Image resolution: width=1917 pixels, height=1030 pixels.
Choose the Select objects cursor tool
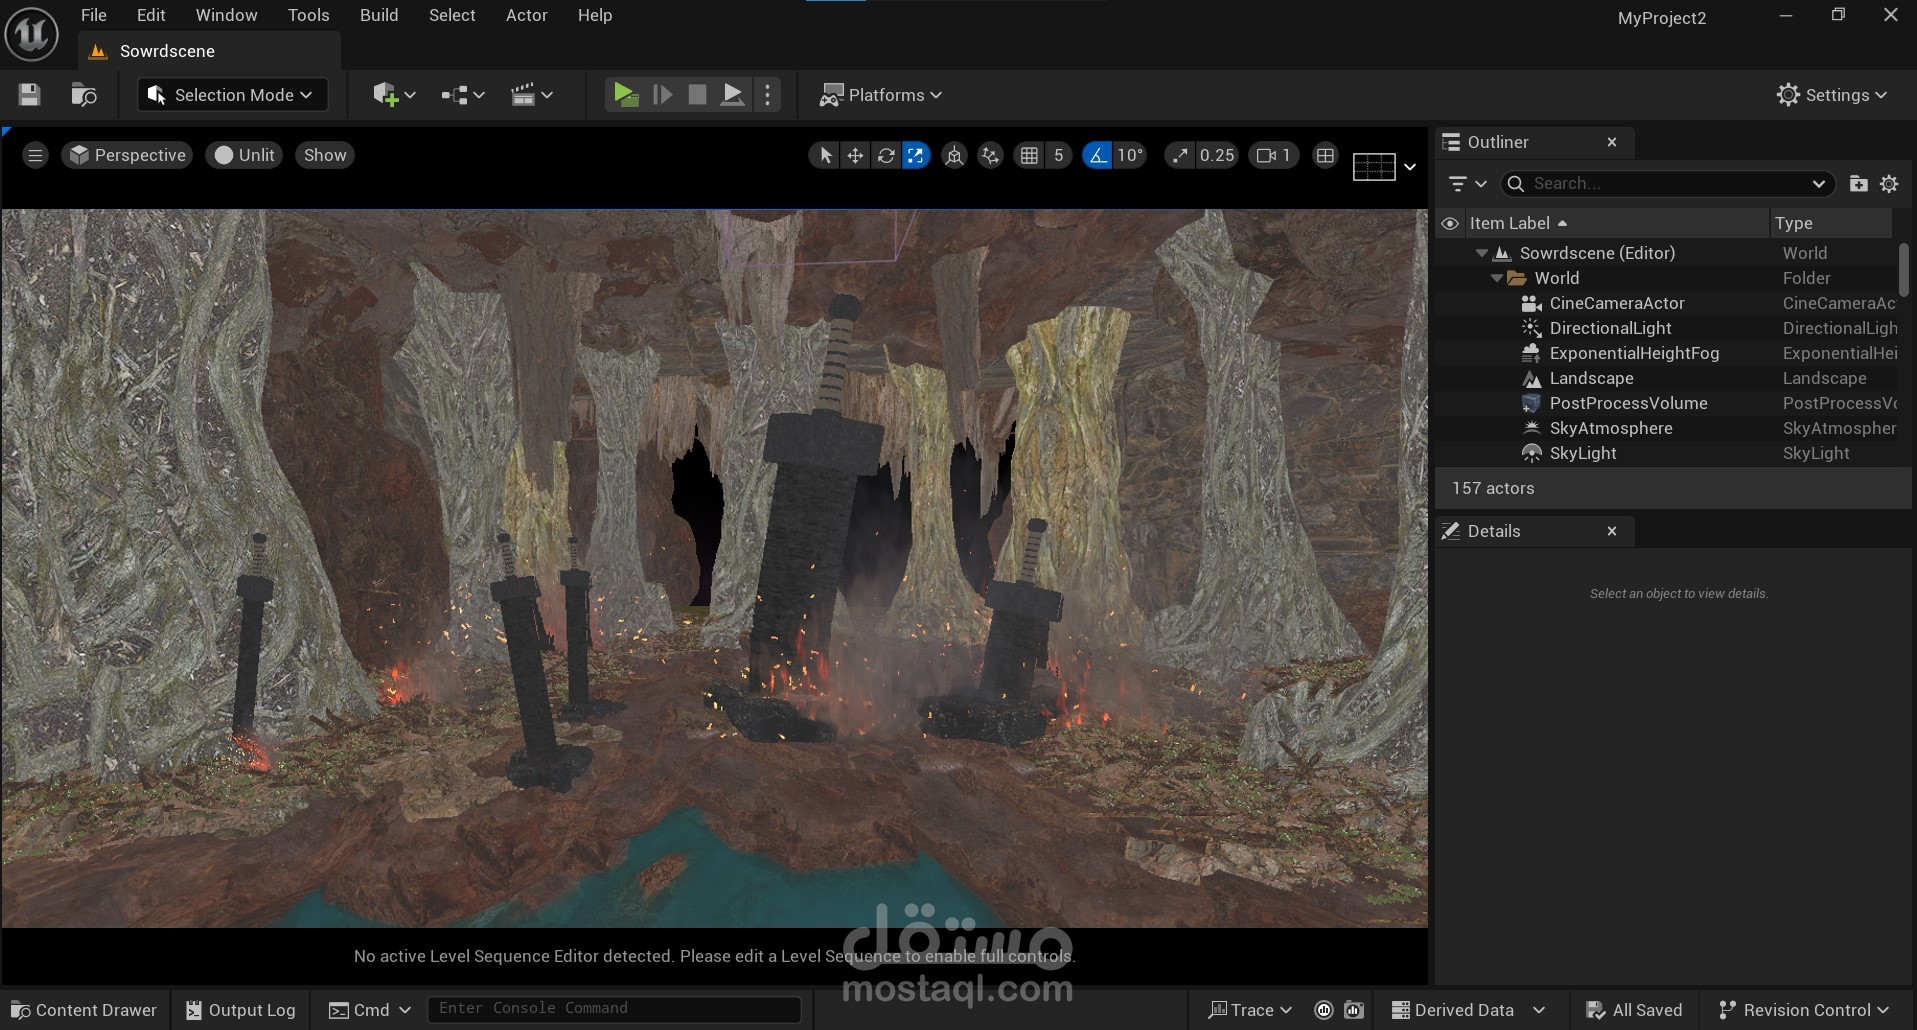[825, 155]
